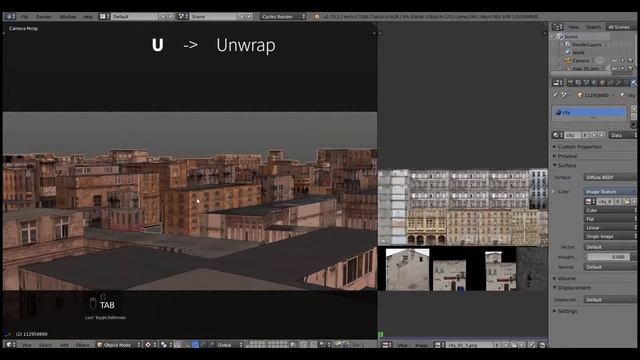This screenshot has width=640, height=360.
Task: Add a new scene
Action: click(x=241, y=17)
